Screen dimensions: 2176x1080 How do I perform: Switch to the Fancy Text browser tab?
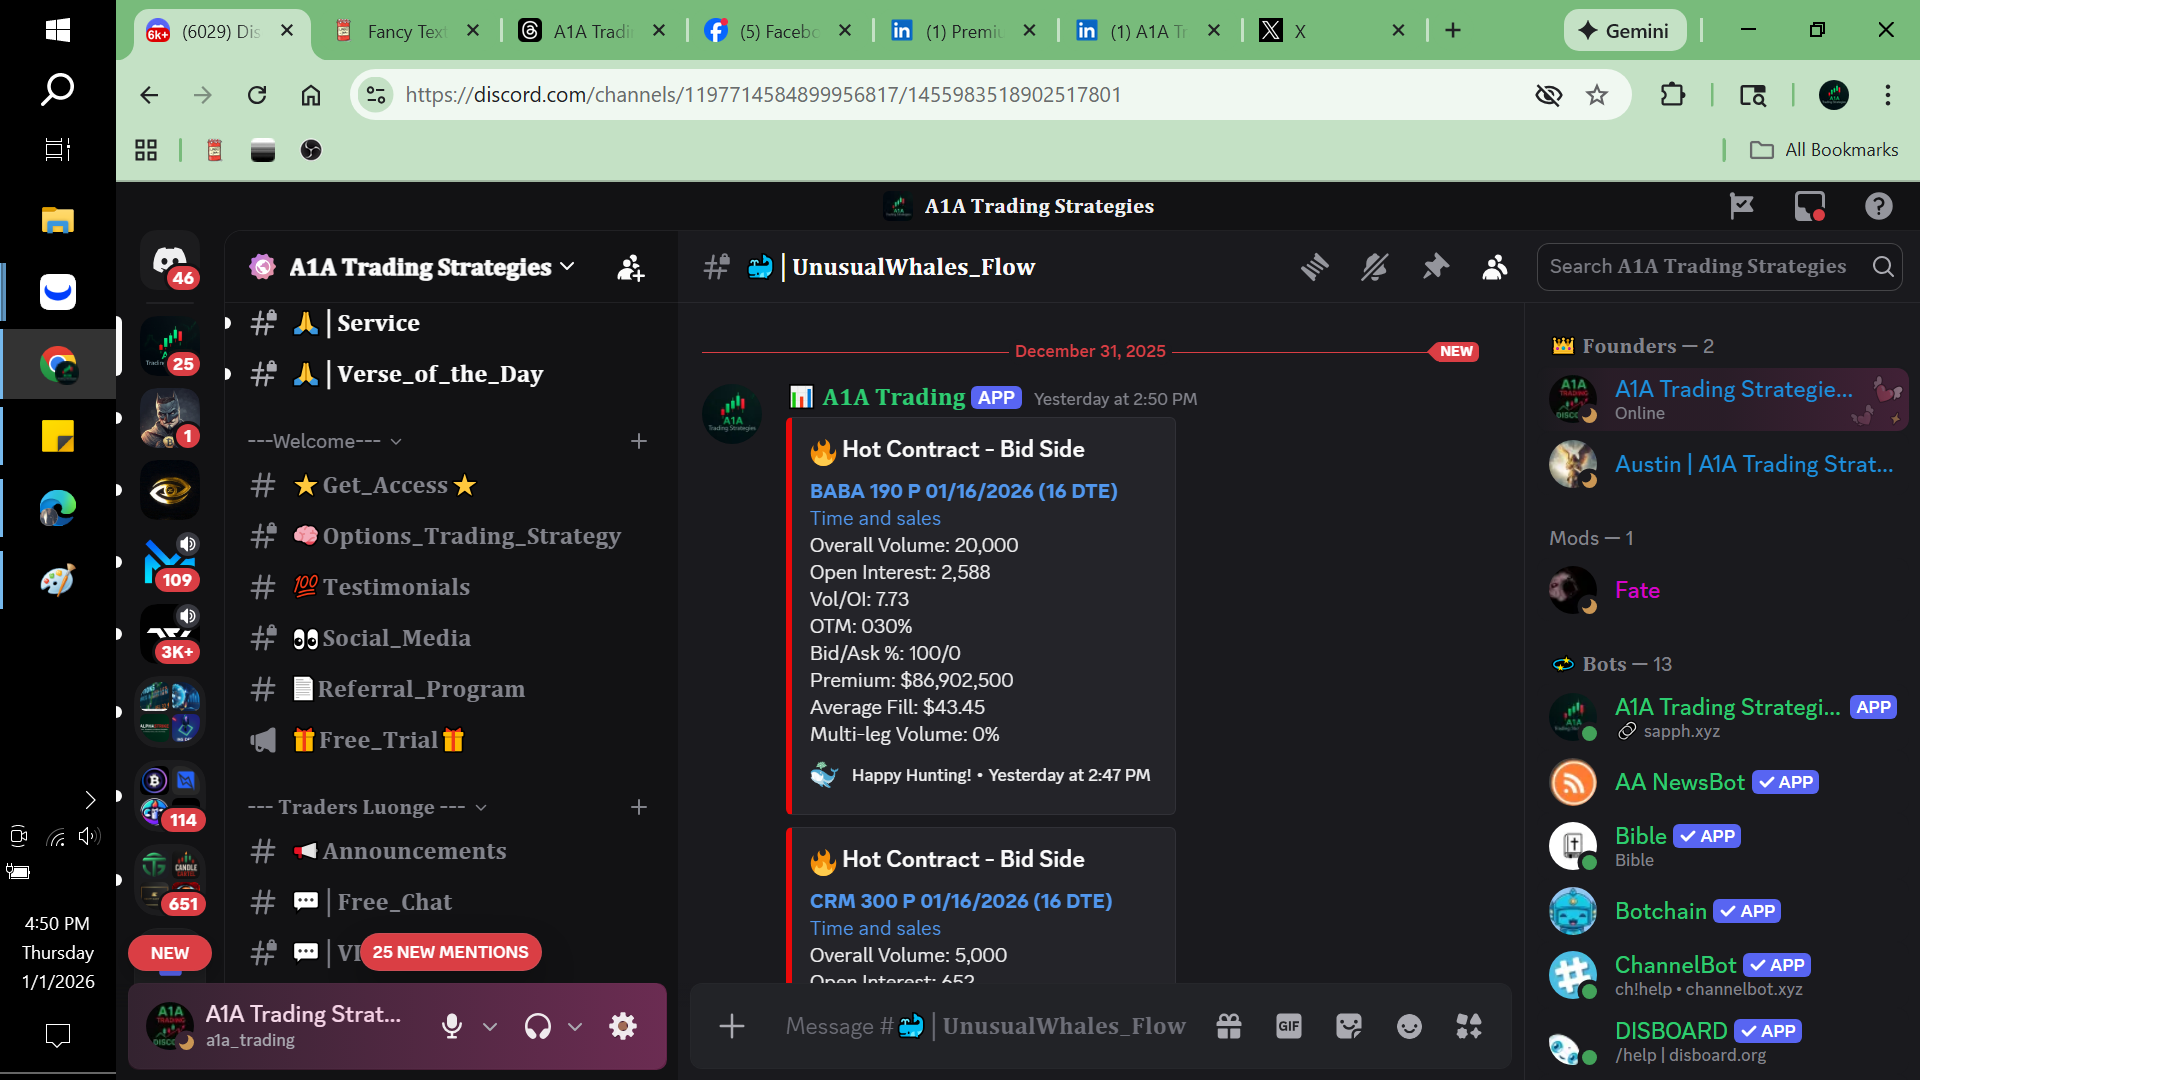405,31
